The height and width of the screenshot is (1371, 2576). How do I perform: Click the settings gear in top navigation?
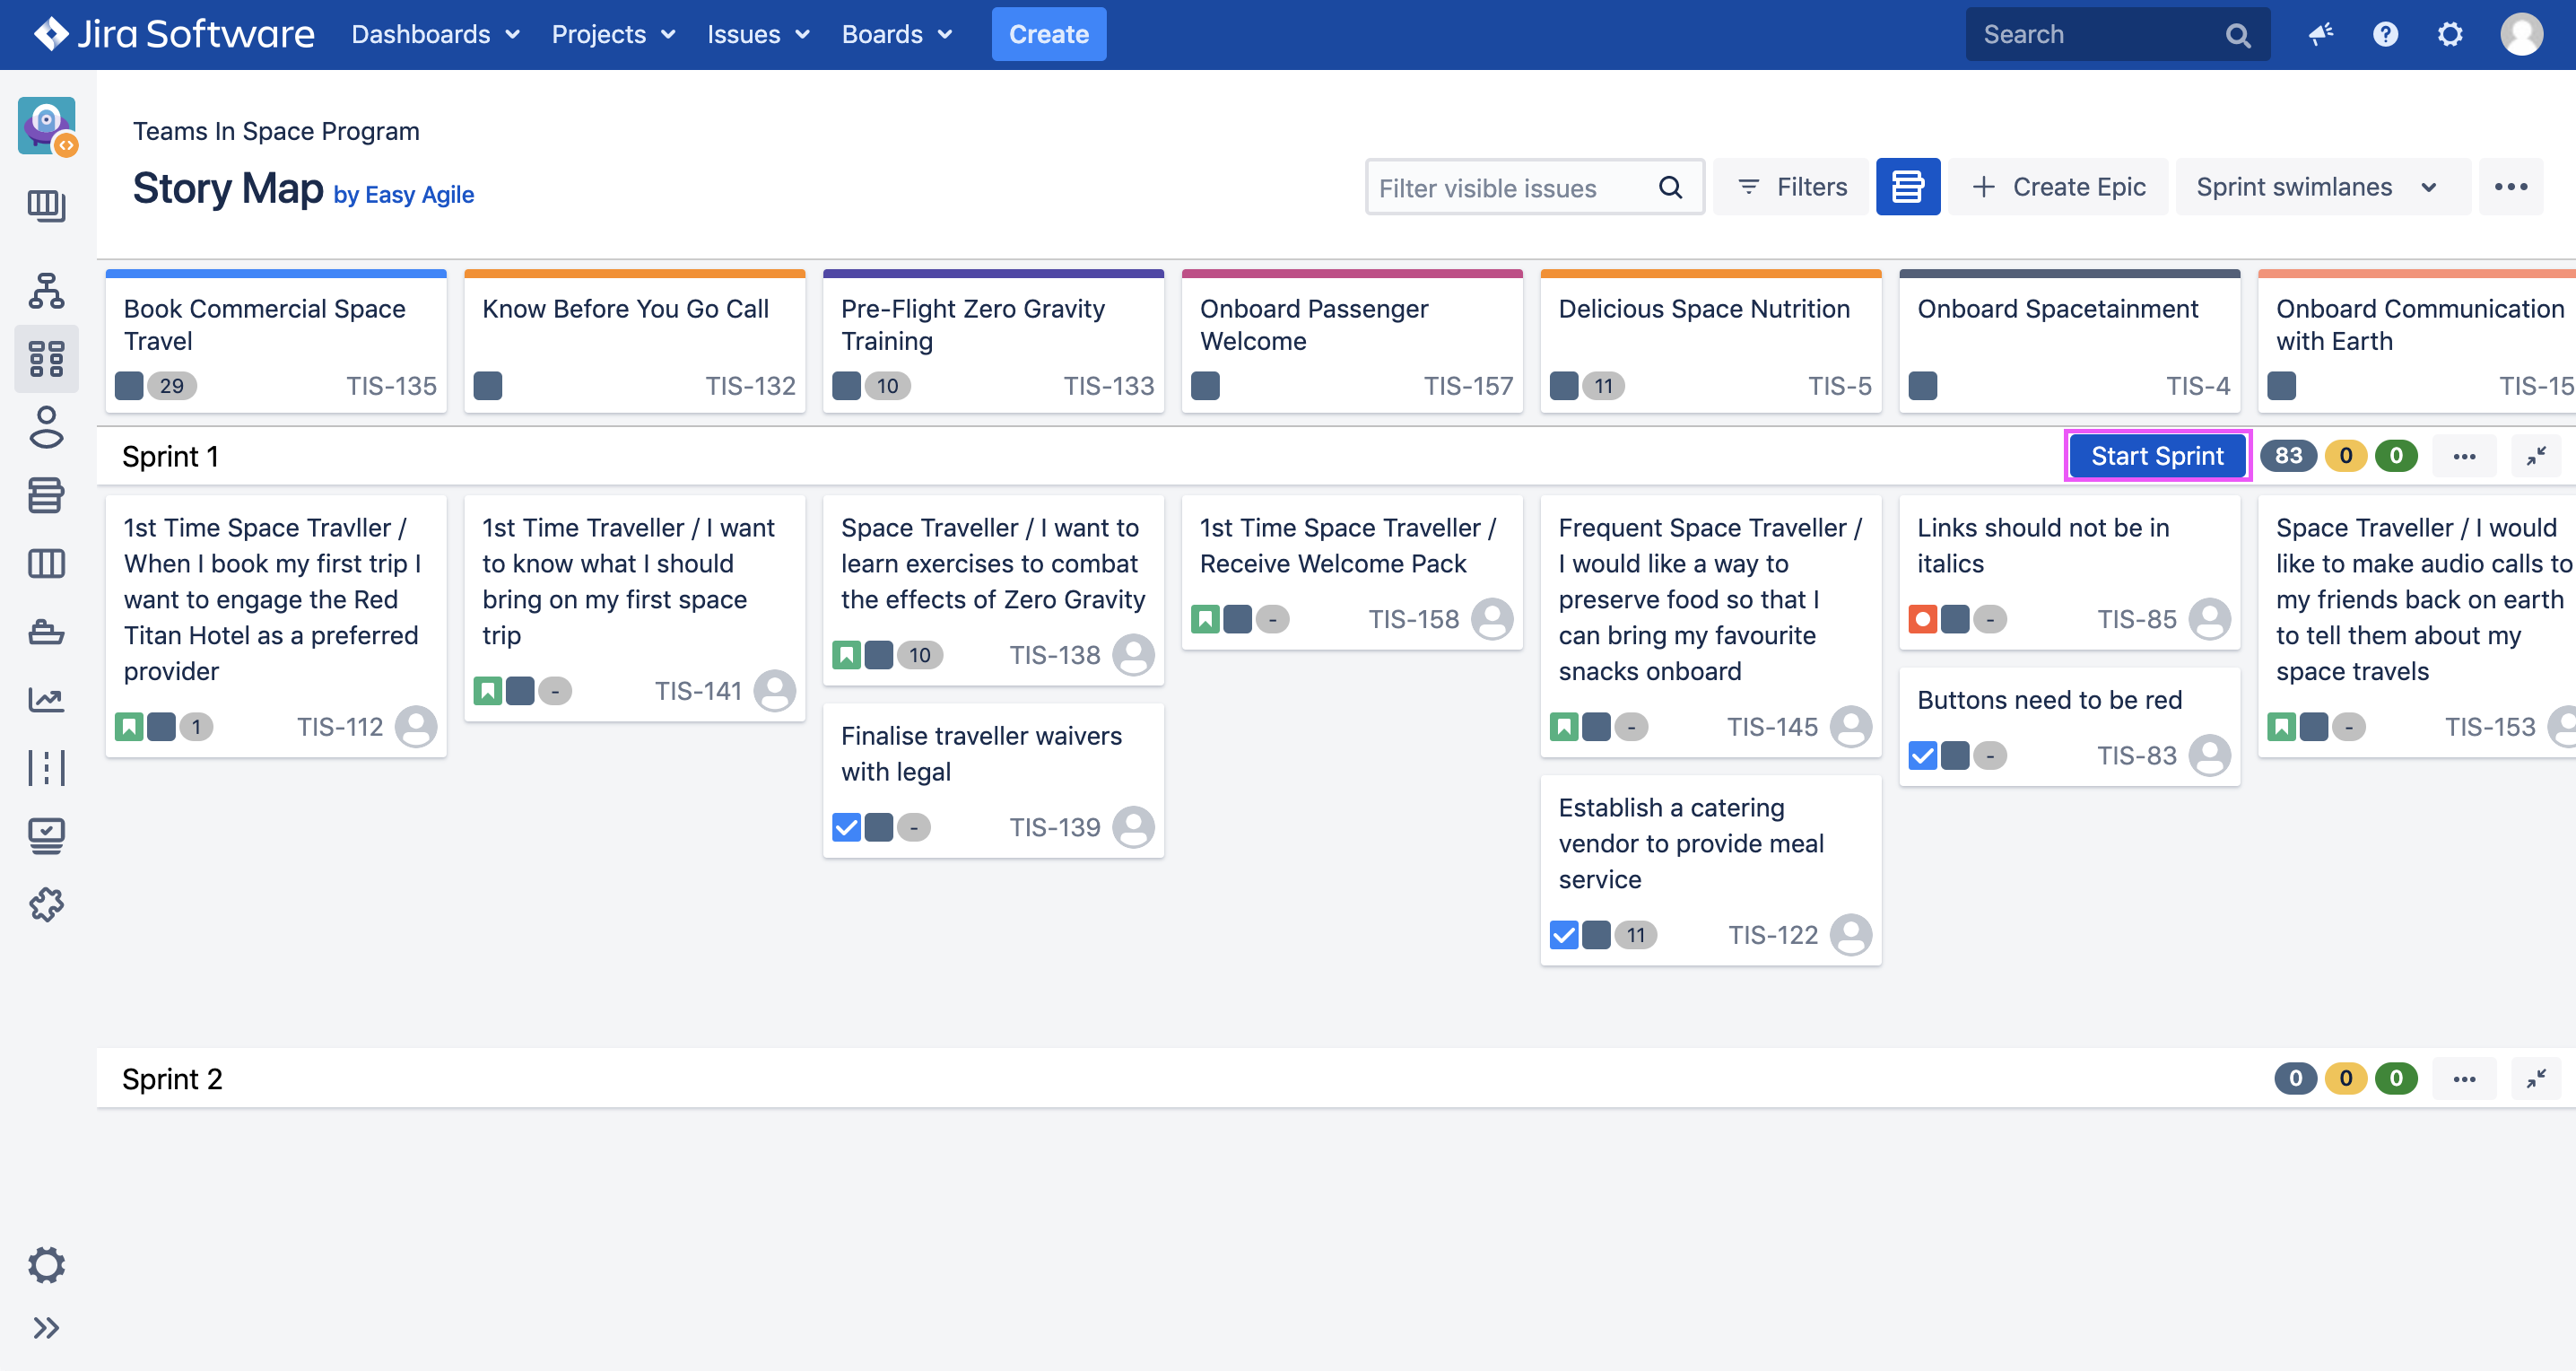[x=2450, y=34]
